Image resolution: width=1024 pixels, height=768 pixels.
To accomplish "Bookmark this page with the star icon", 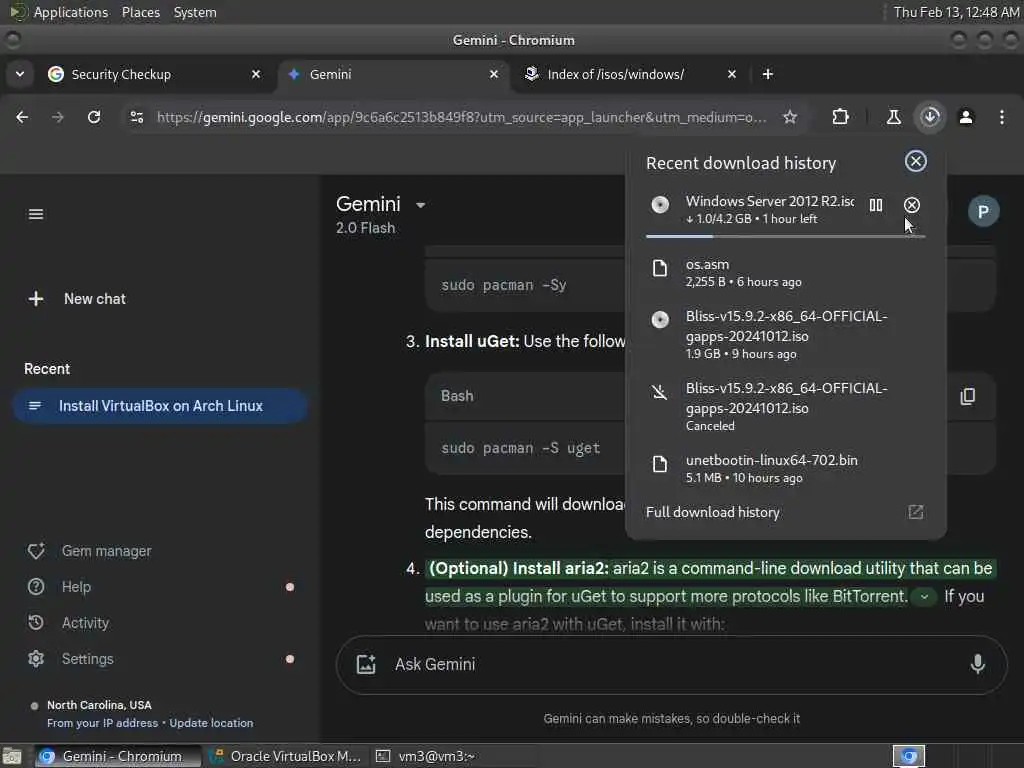I will coord(790,118).
